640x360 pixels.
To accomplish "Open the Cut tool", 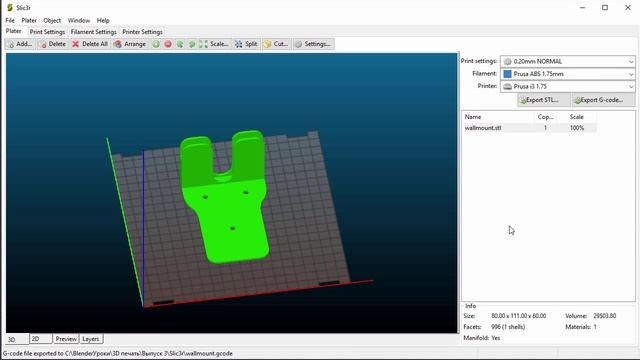I will coord(276,44).
